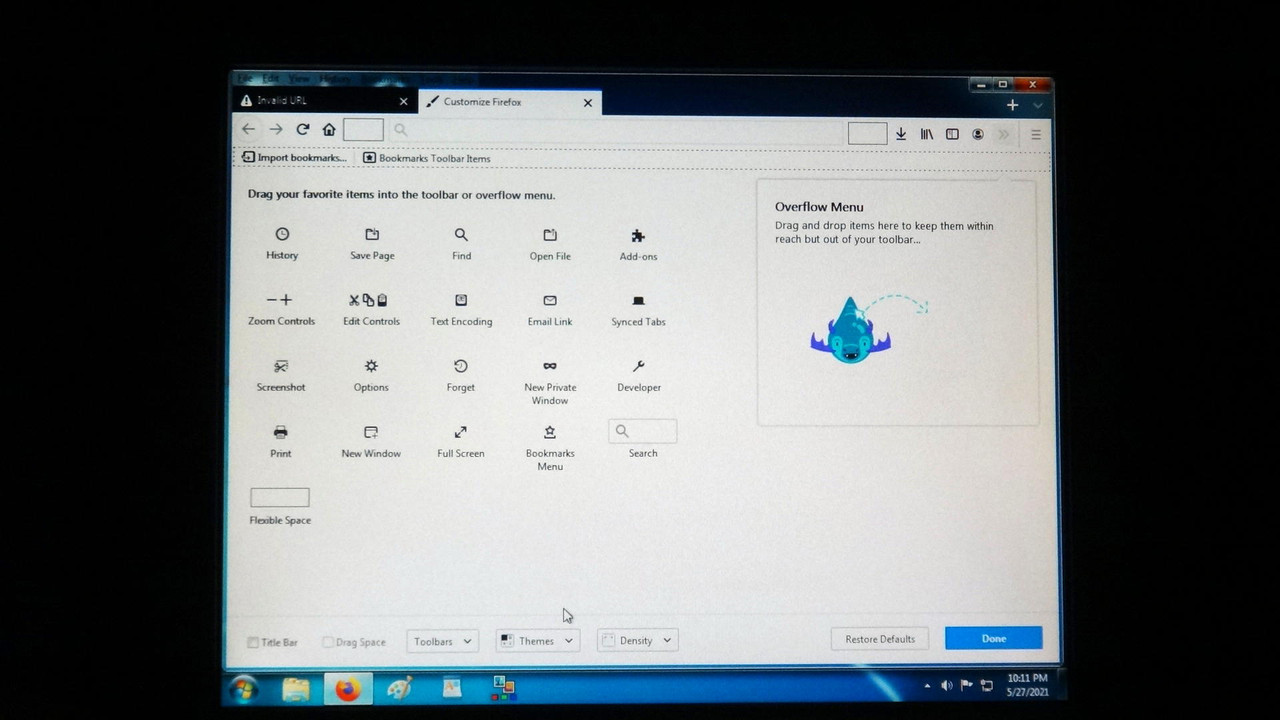This screenshot has height=720, width=1280.
Task: Click the blue Done button
Action: (994, 638)
